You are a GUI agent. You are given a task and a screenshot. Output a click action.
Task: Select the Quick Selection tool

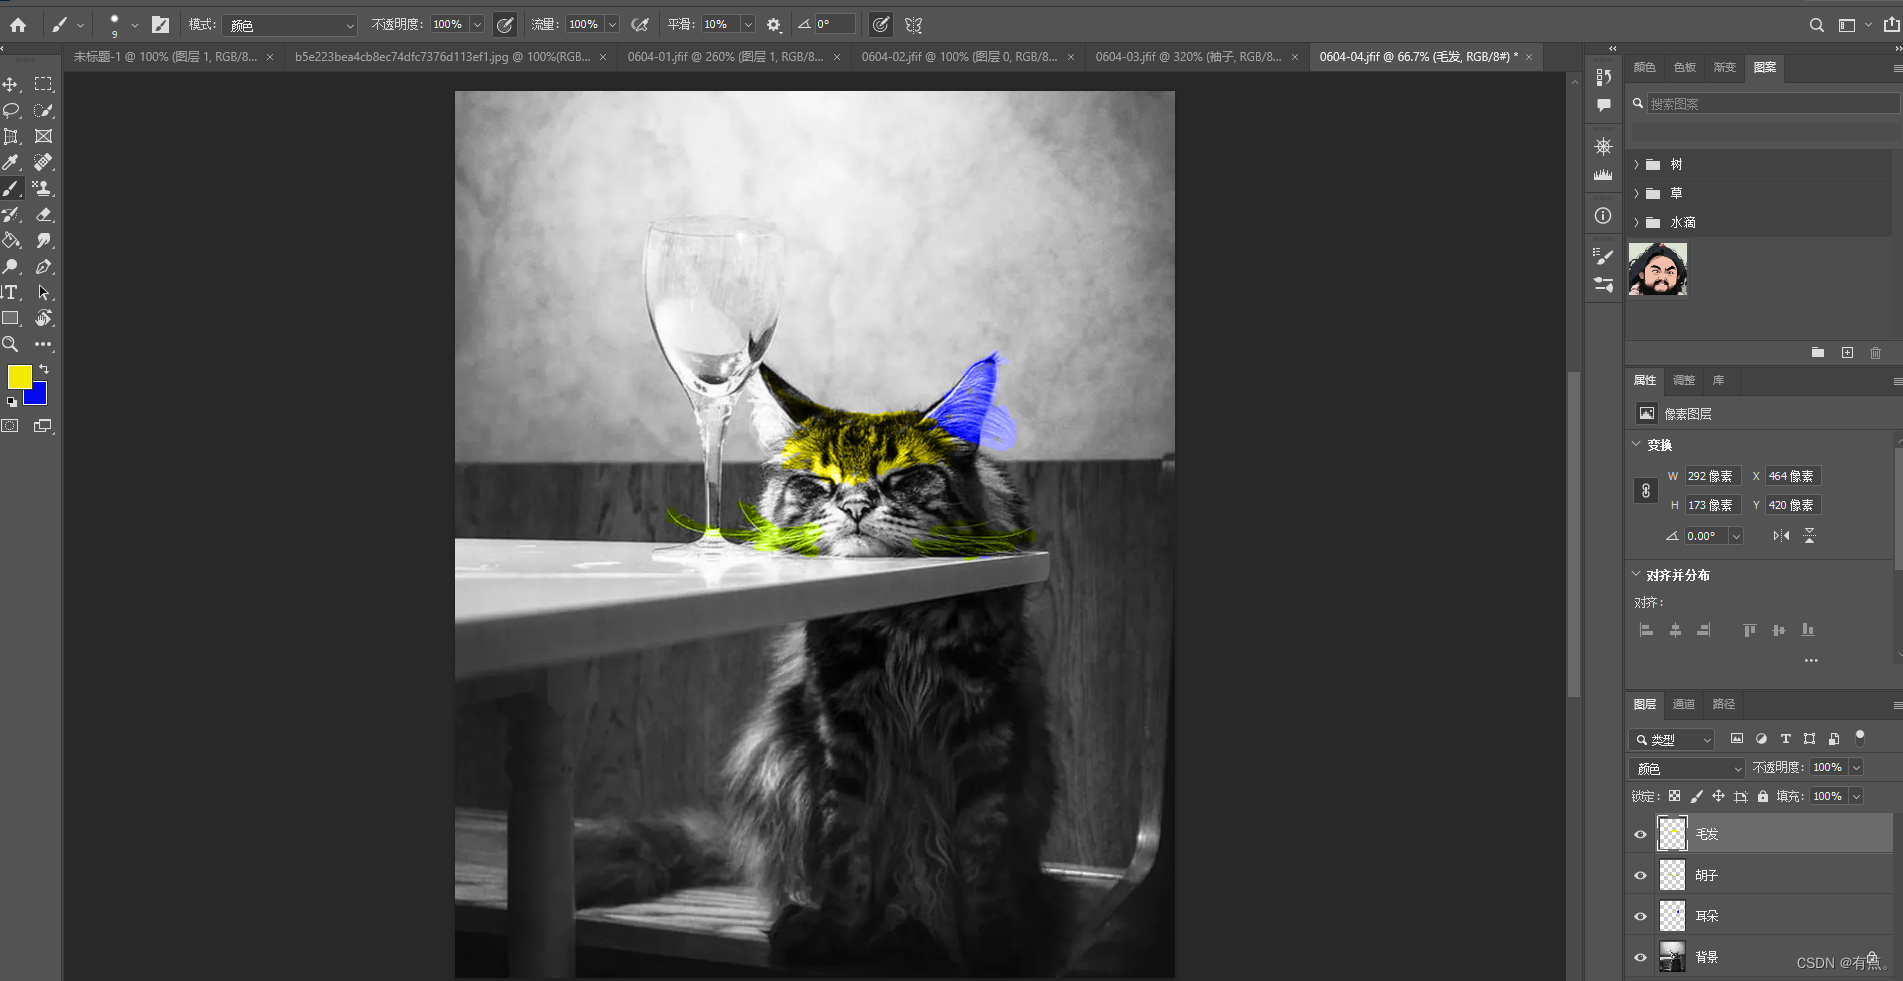pos(43,111)
